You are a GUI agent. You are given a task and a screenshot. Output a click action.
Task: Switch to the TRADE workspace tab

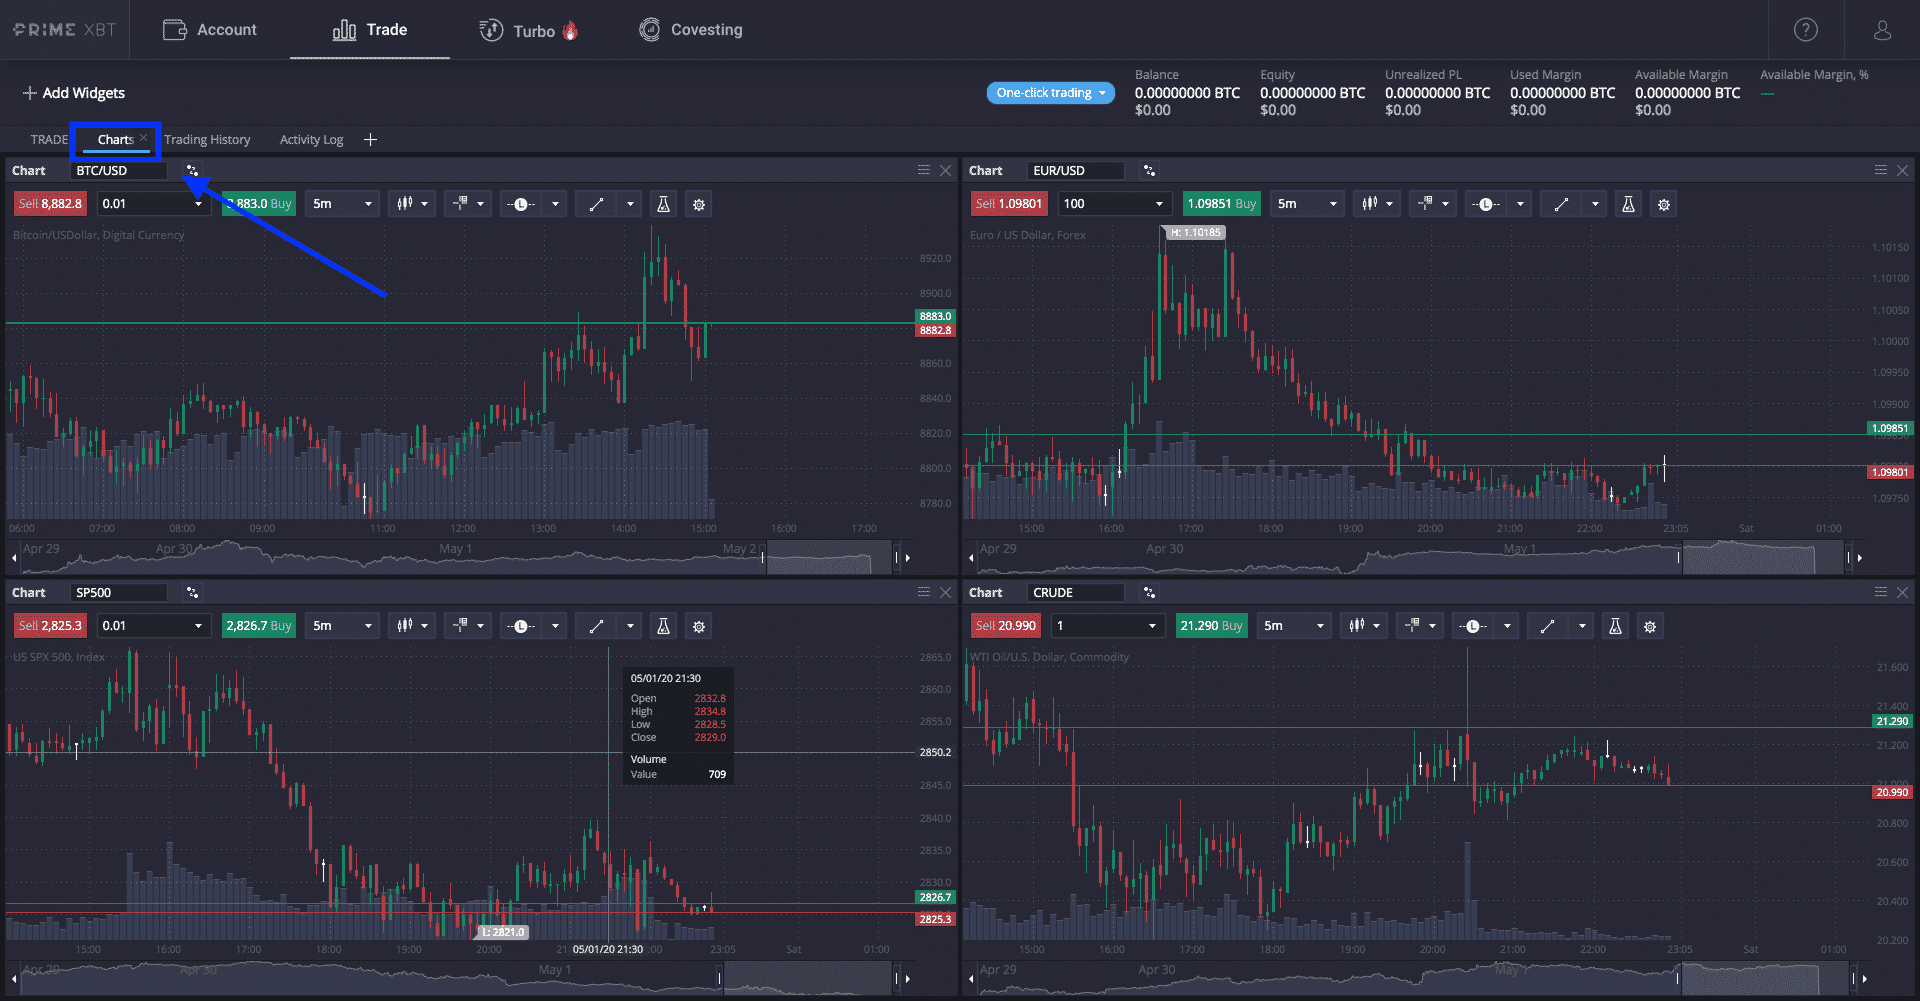[49, 140]
